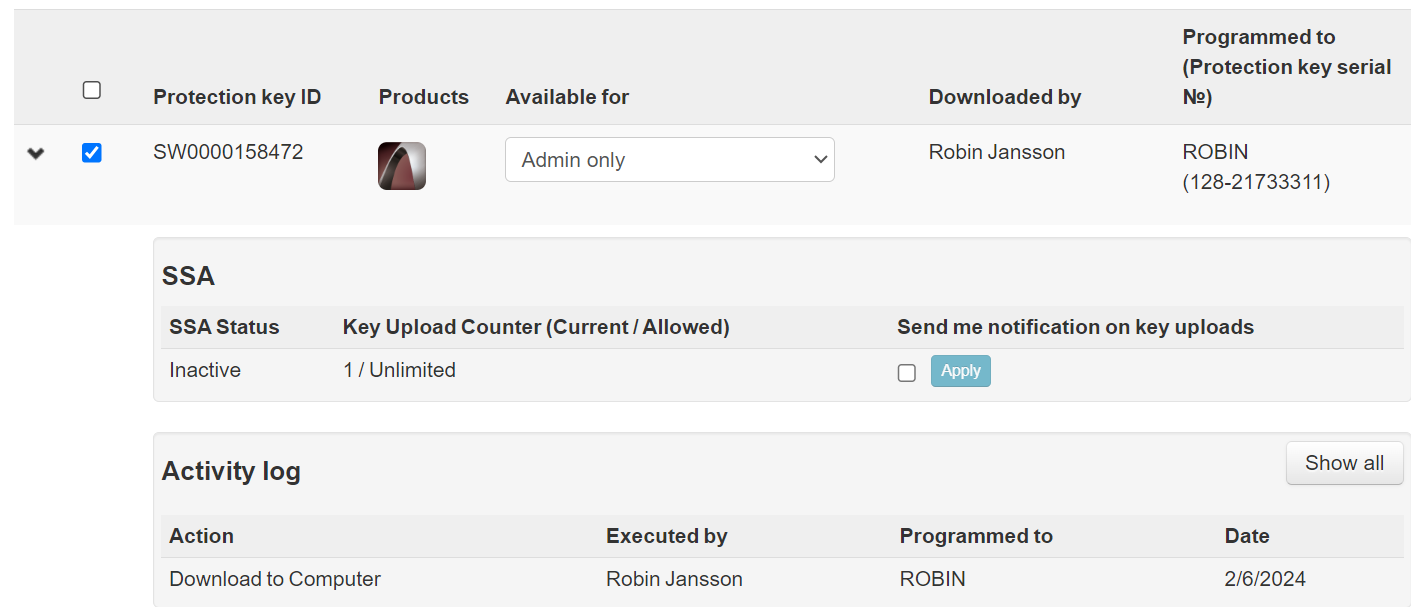Viewport: 1411px width, 607px height.
Task: Open the "Admin only" availability dropdown
Action: 669,160
